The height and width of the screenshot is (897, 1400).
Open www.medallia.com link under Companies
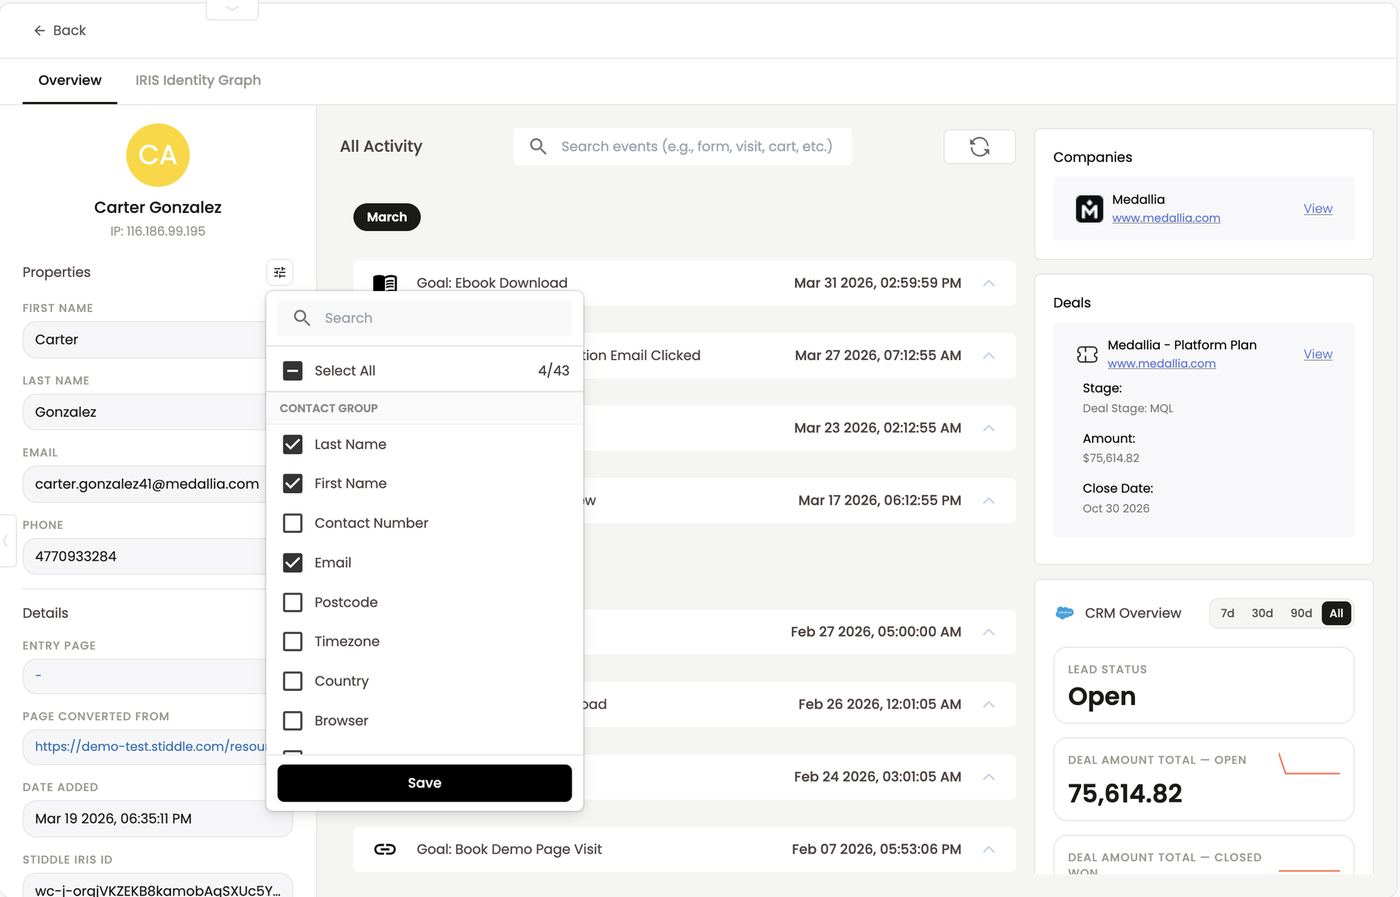coord(1166,218)
